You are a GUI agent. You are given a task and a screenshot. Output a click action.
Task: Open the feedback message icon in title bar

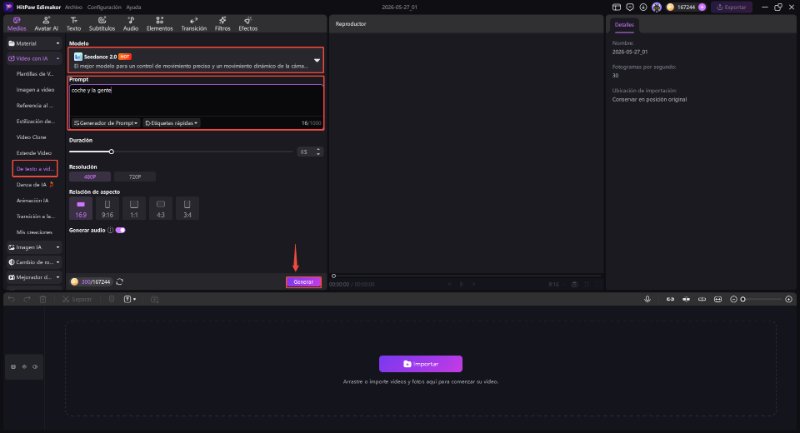(630, 7)
